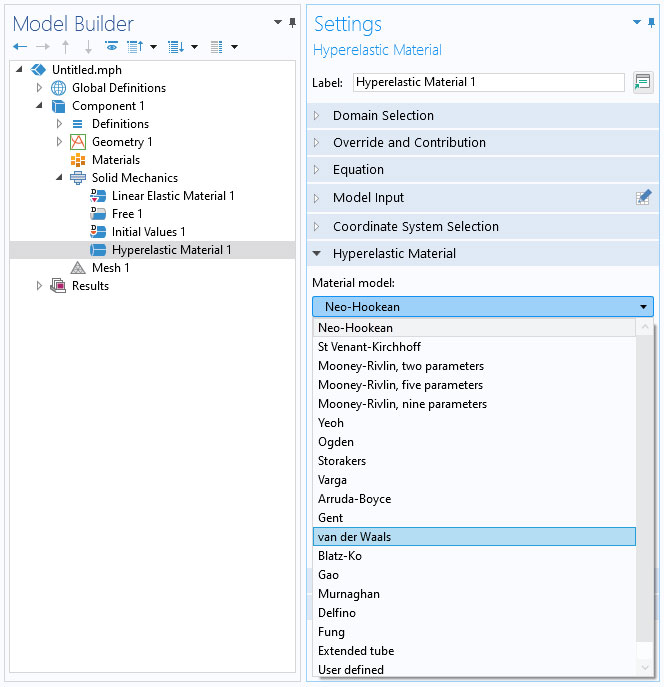The image size is (664, 687).
Task: Choose van der Waals from the list
Action: pyautogui.click(x=474, y=537)
